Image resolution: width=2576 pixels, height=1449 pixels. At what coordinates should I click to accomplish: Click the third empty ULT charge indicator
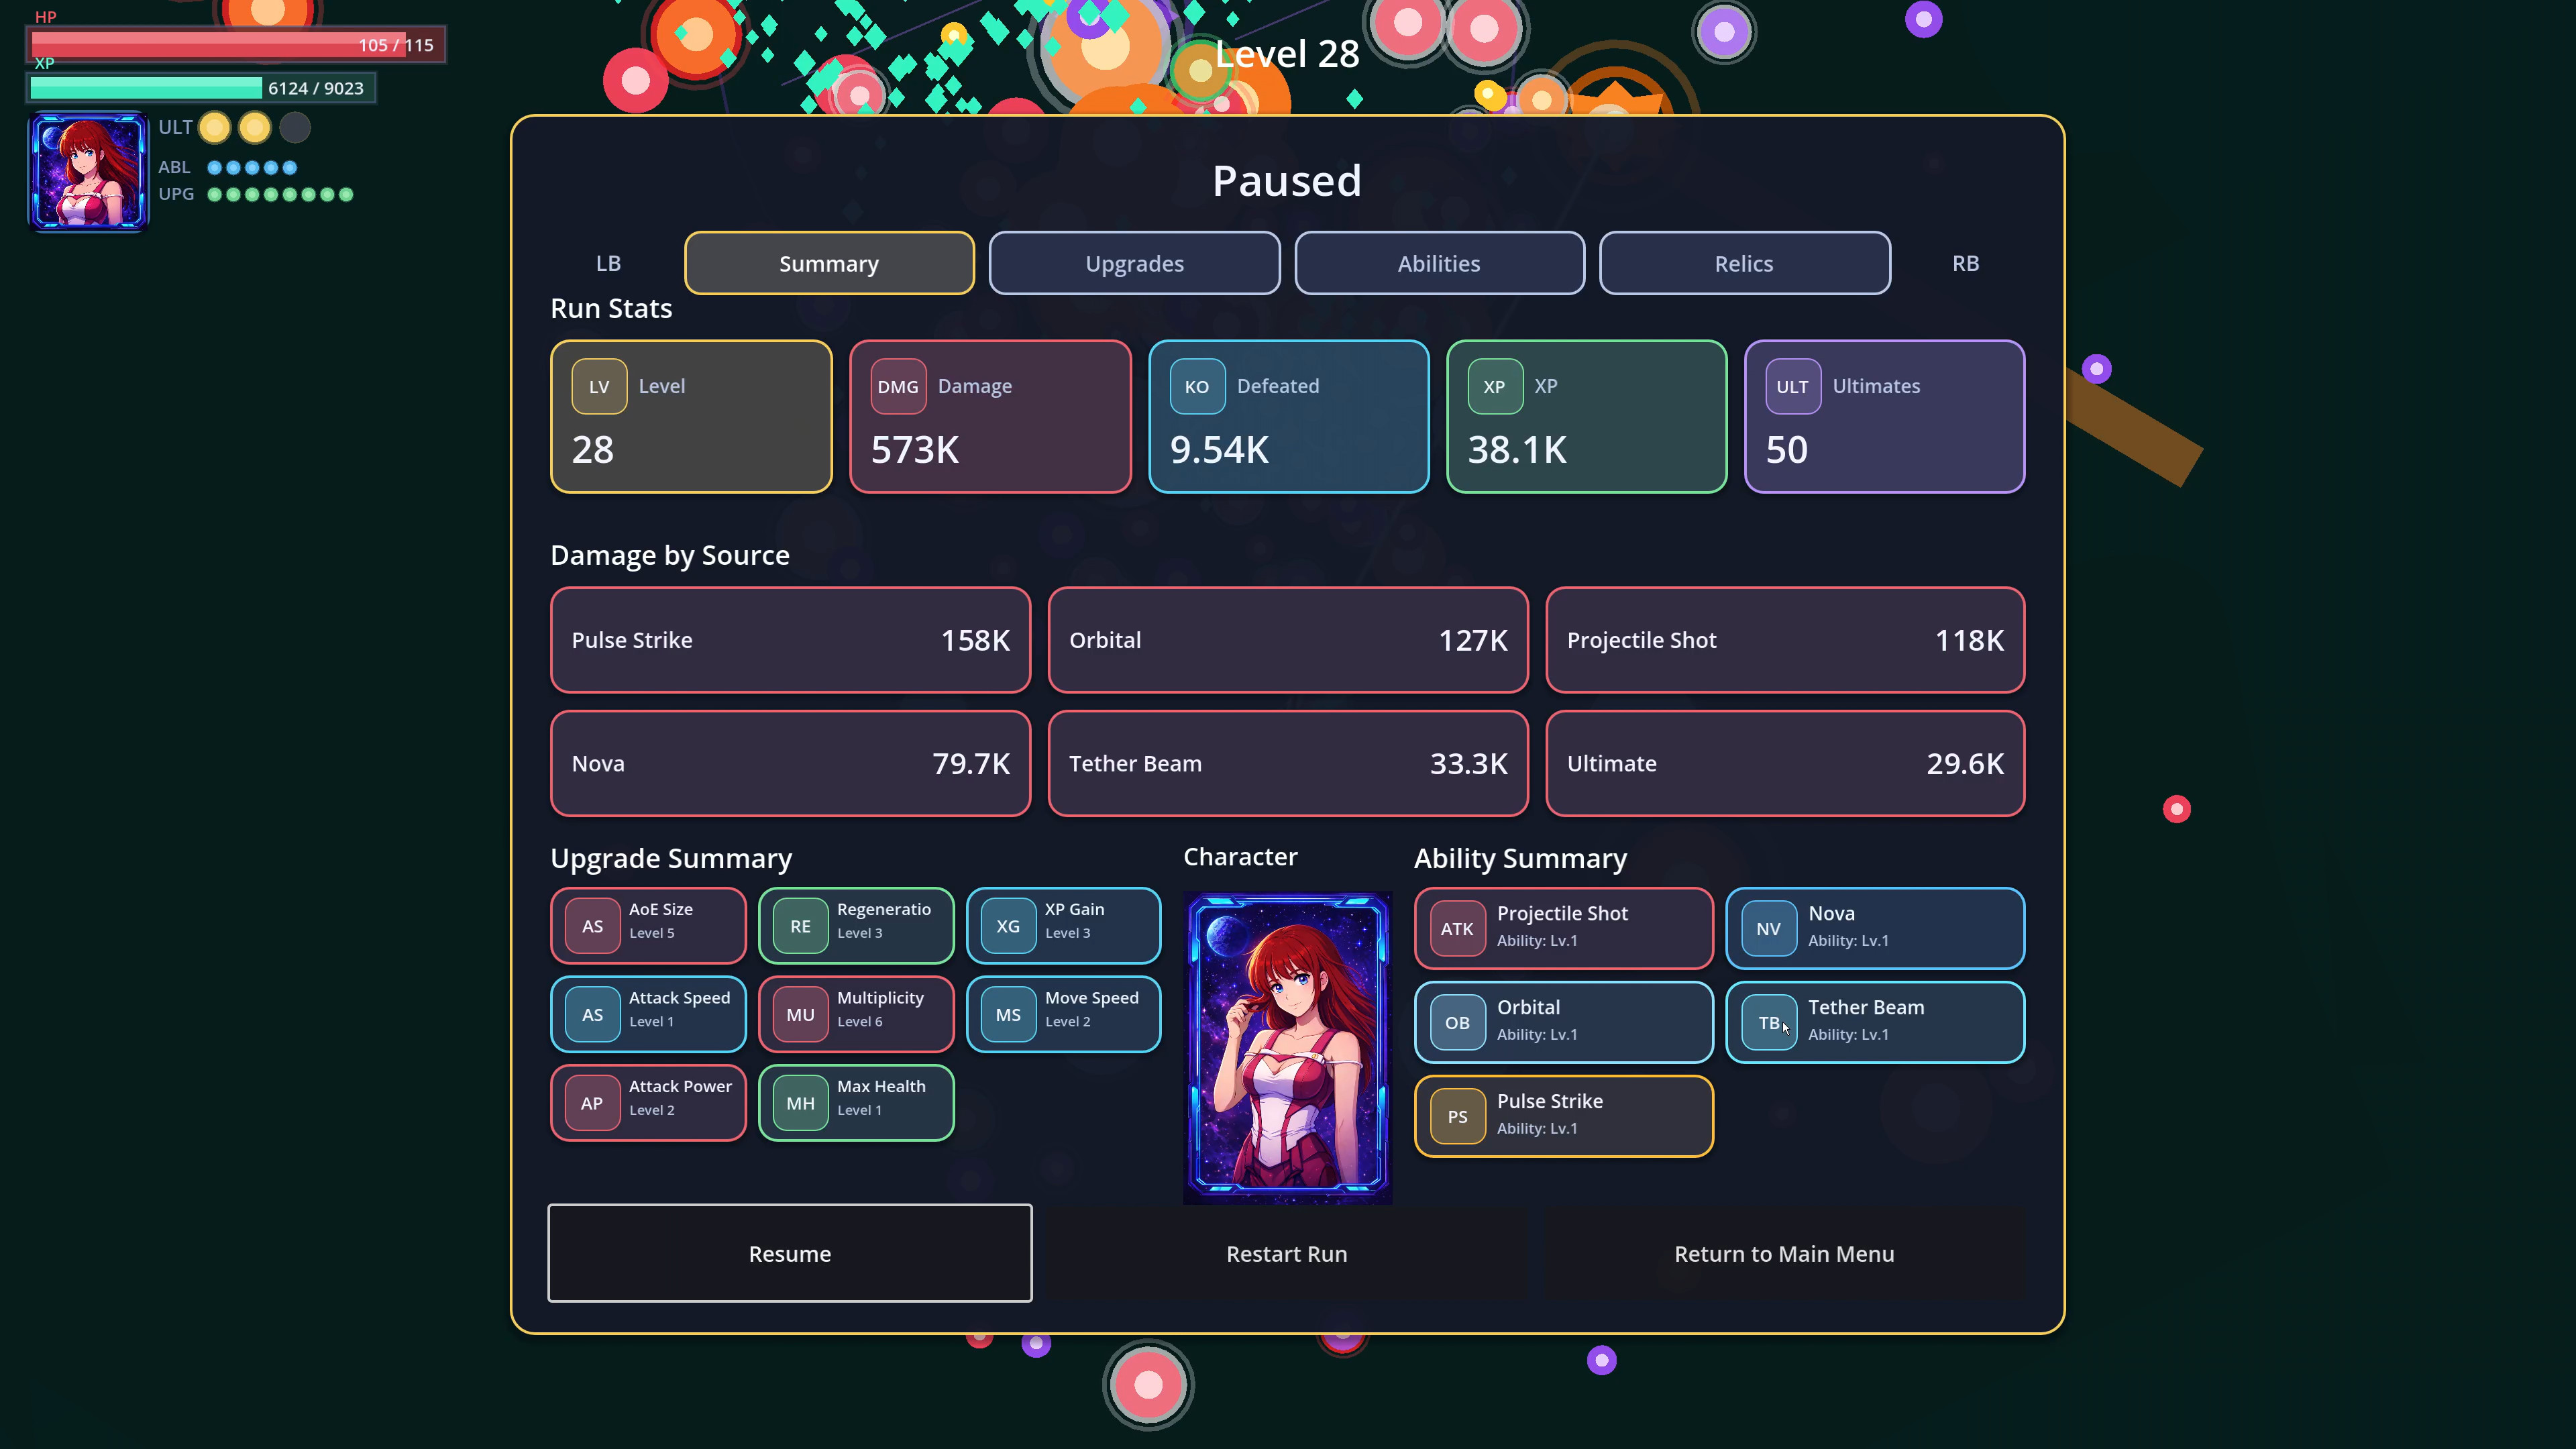point(295,128)
